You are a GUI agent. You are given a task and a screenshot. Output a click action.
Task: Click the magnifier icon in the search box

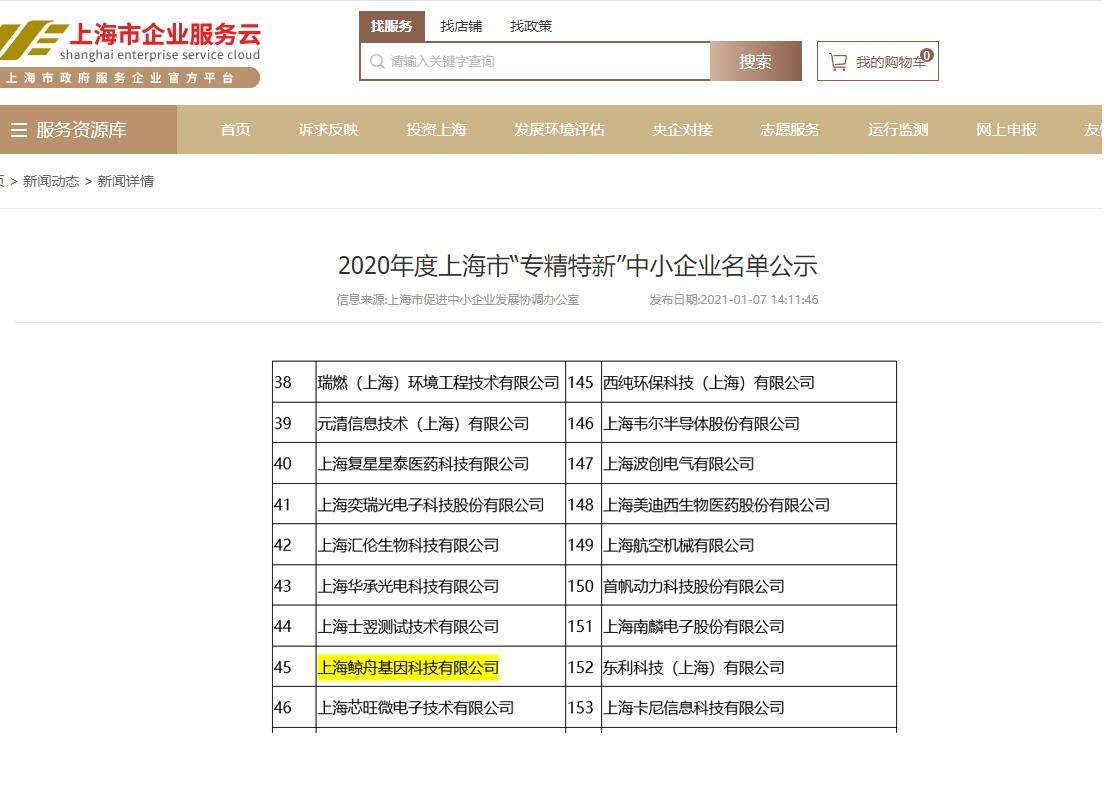(x=377, y=61)
